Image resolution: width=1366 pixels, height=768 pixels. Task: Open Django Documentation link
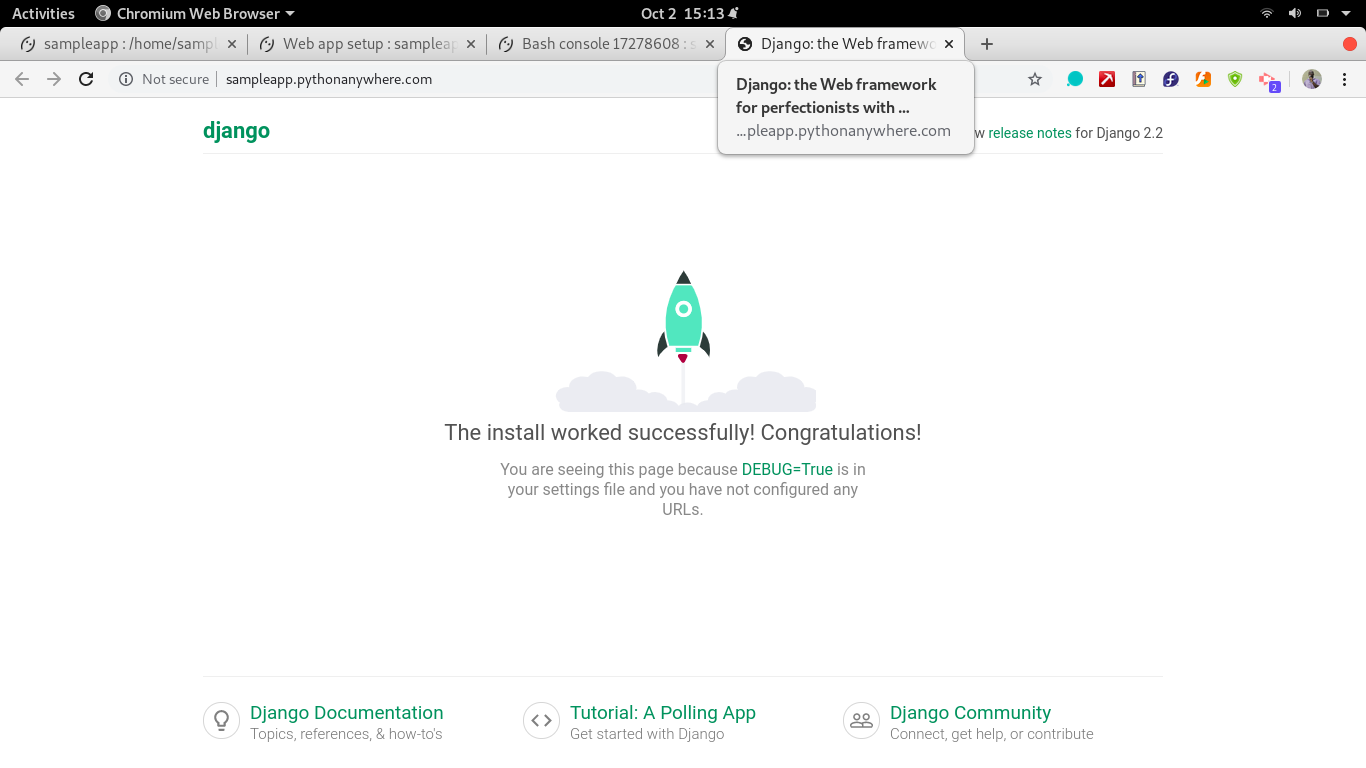click(x=347, y=712)
